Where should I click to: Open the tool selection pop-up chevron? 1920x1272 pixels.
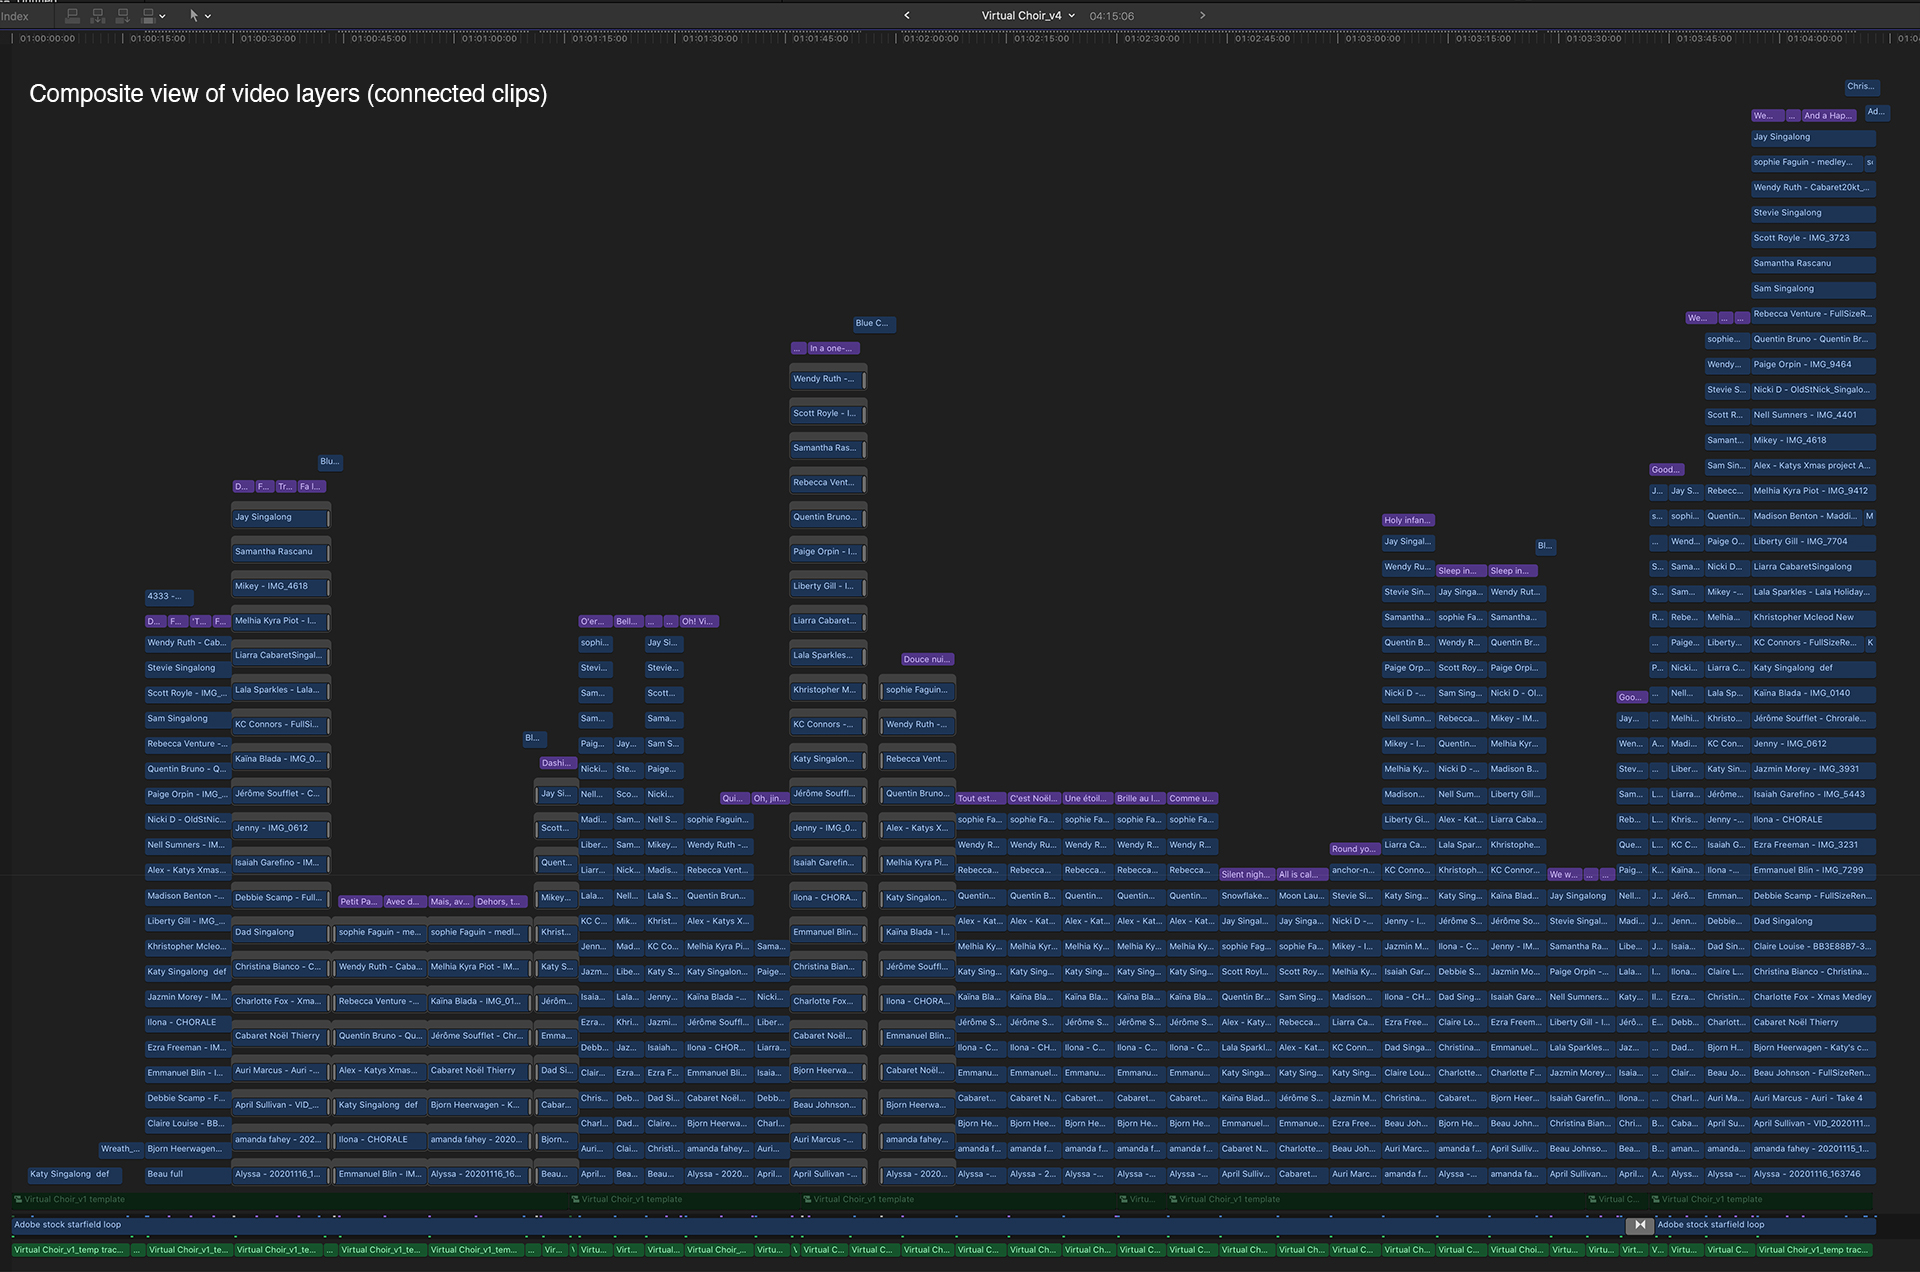208,16
